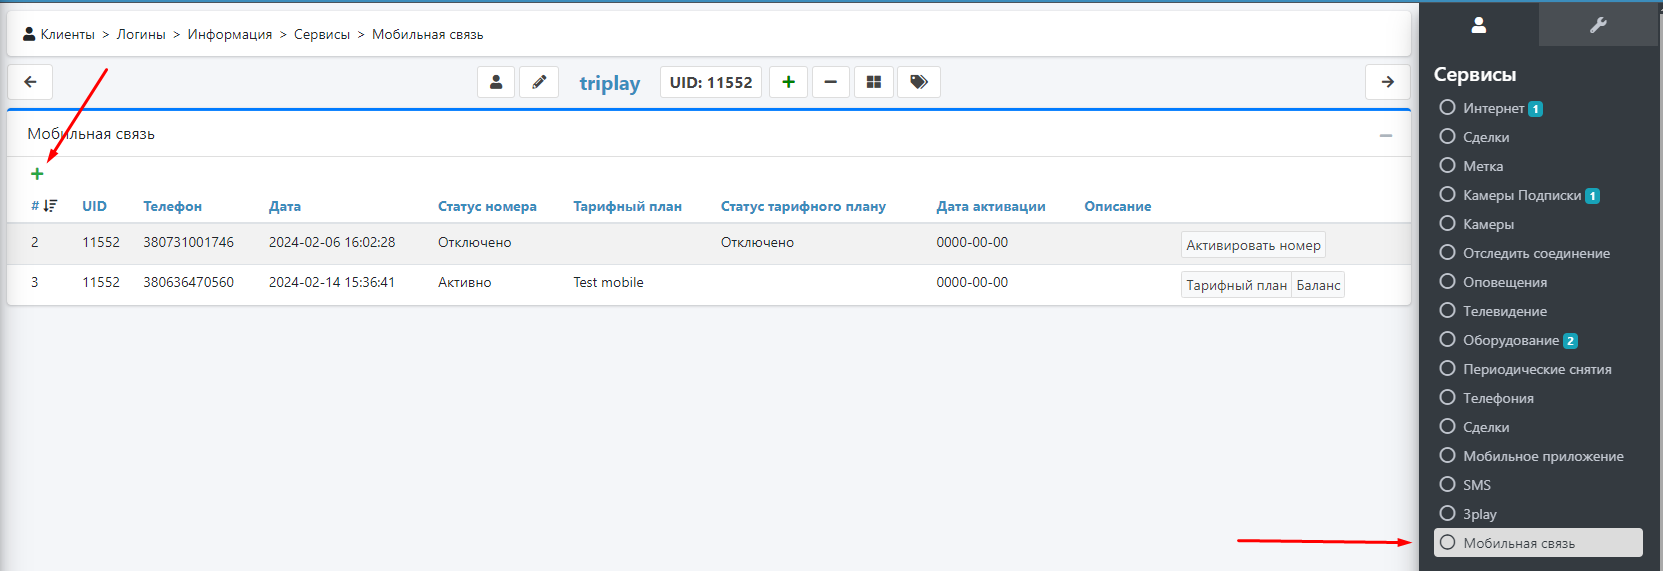Open Телефония in the services sidebar

point(1540,398)
